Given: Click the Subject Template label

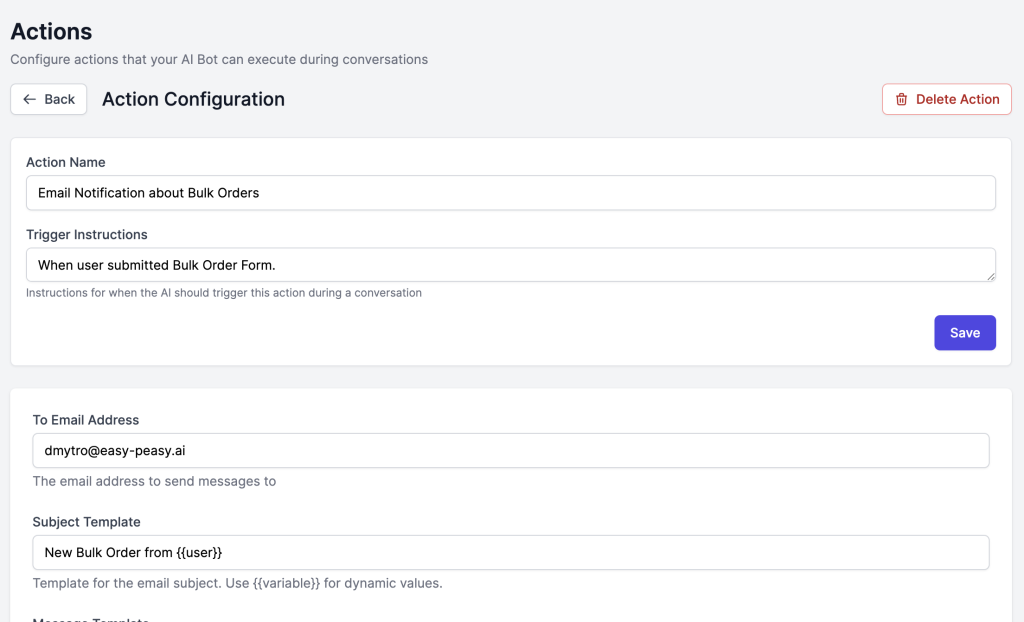Looking at the screenshot, I should point(86,522).
